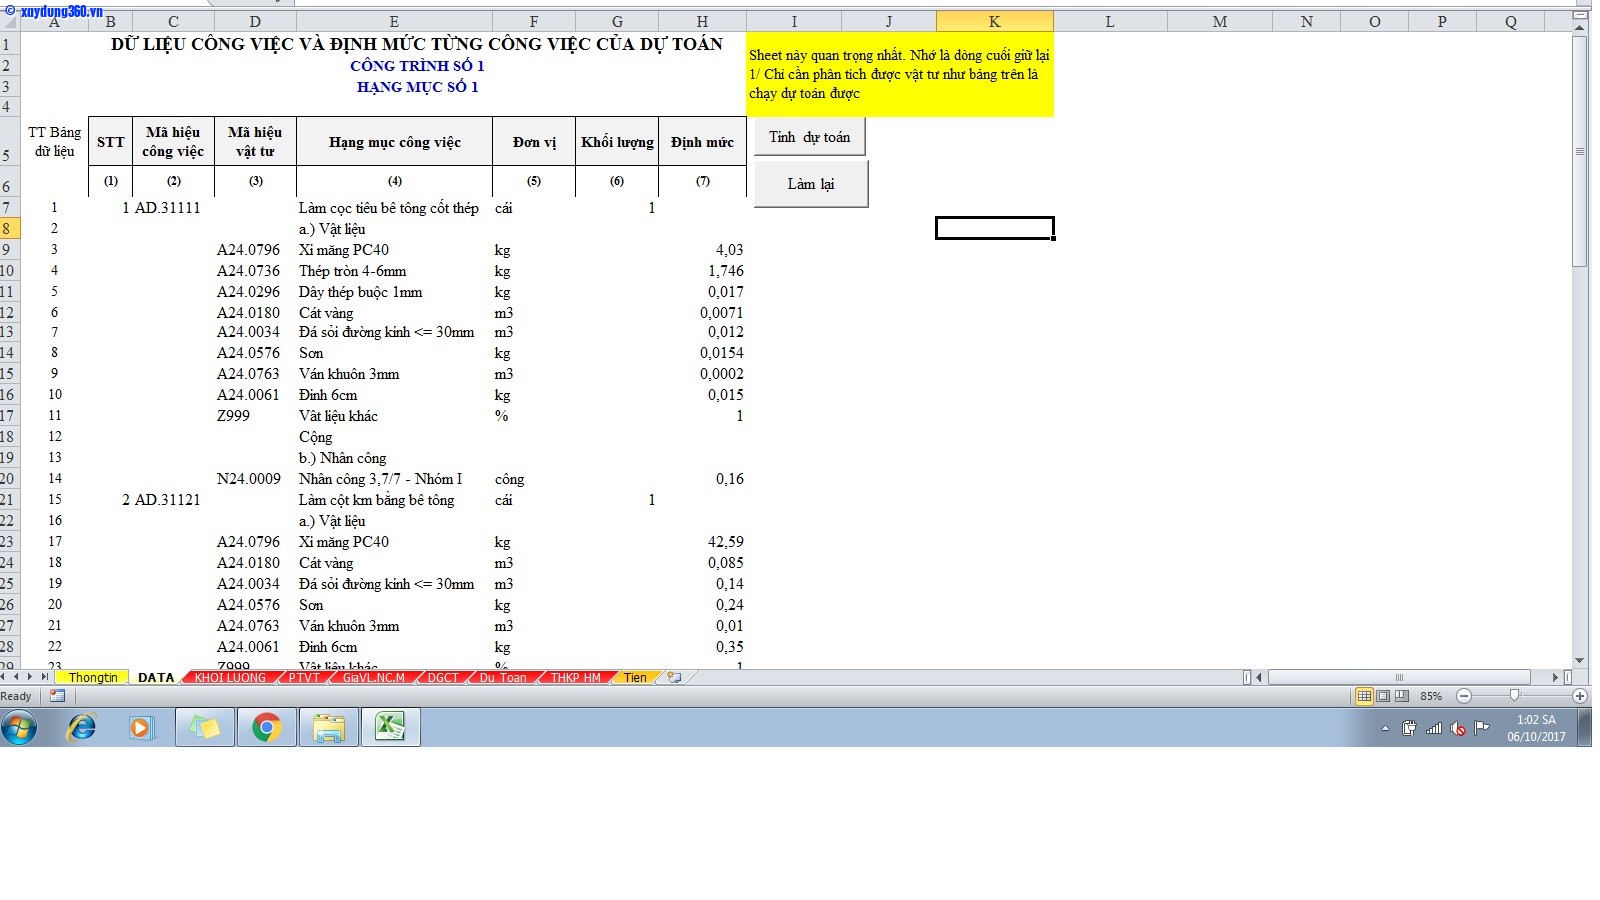Show hidden system tray icons
This screenshot has height=900, width=1600.
(1385, 729)
